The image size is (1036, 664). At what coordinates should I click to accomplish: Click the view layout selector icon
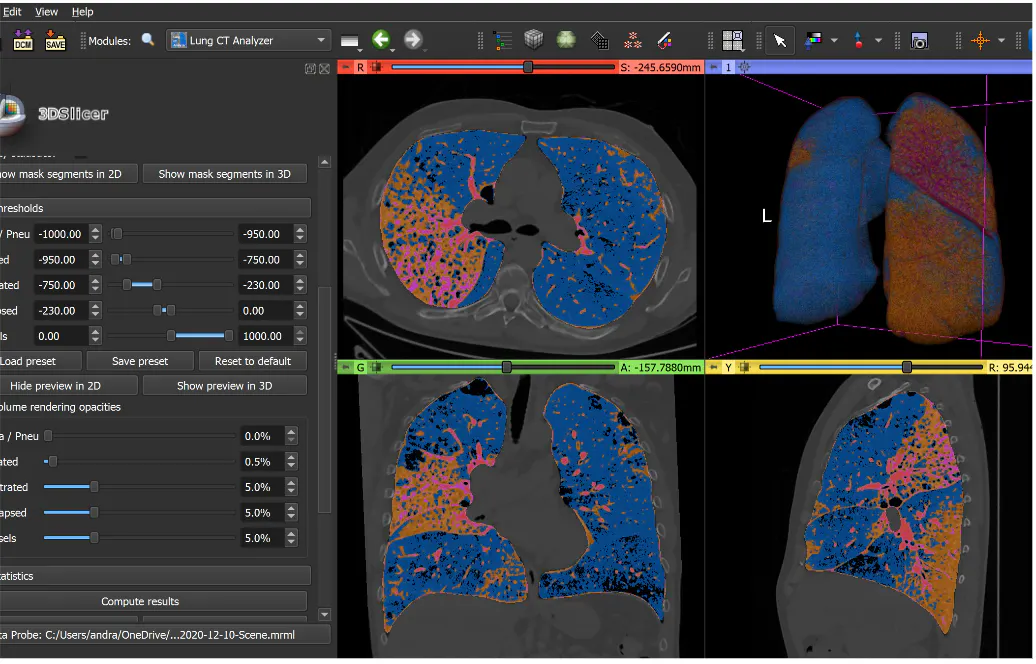(732, 41)
